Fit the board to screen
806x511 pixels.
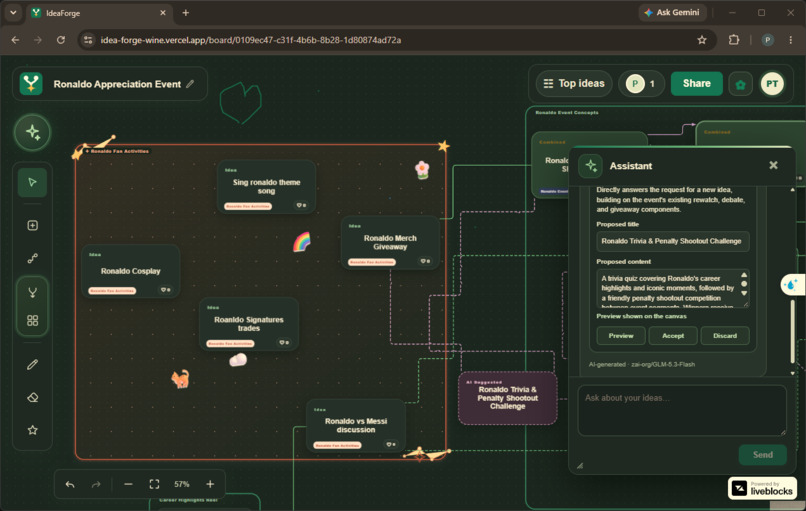[x=154, y=484]
